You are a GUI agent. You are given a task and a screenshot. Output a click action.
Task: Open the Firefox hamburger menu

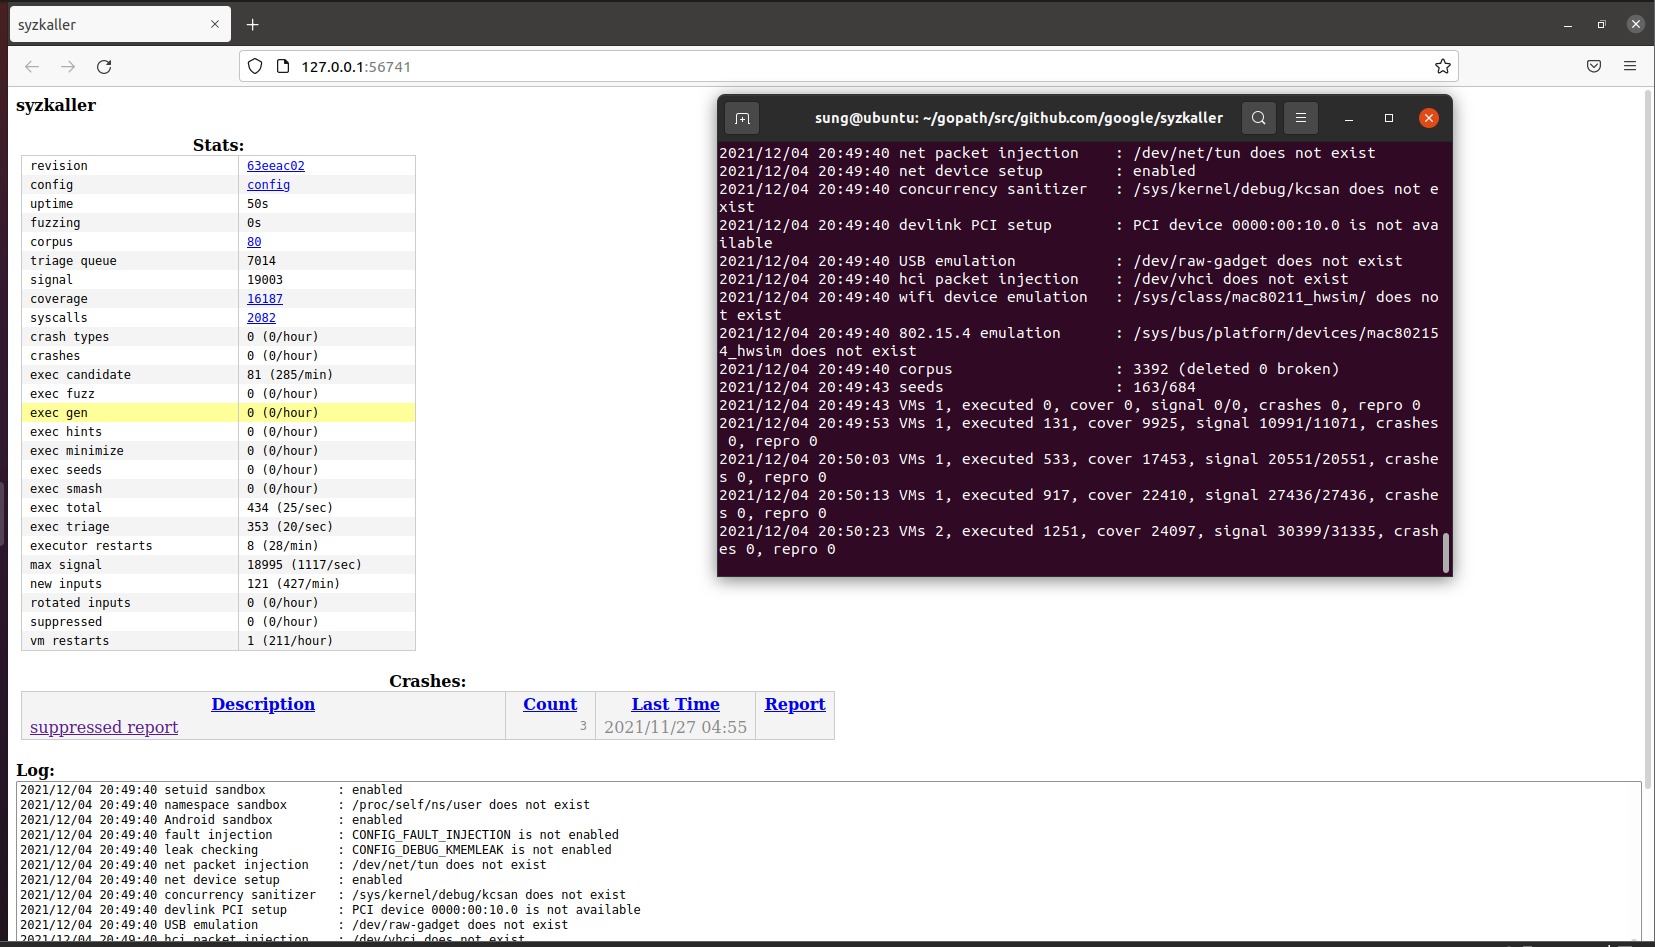pyautogui.click(x=1630, y=67)
